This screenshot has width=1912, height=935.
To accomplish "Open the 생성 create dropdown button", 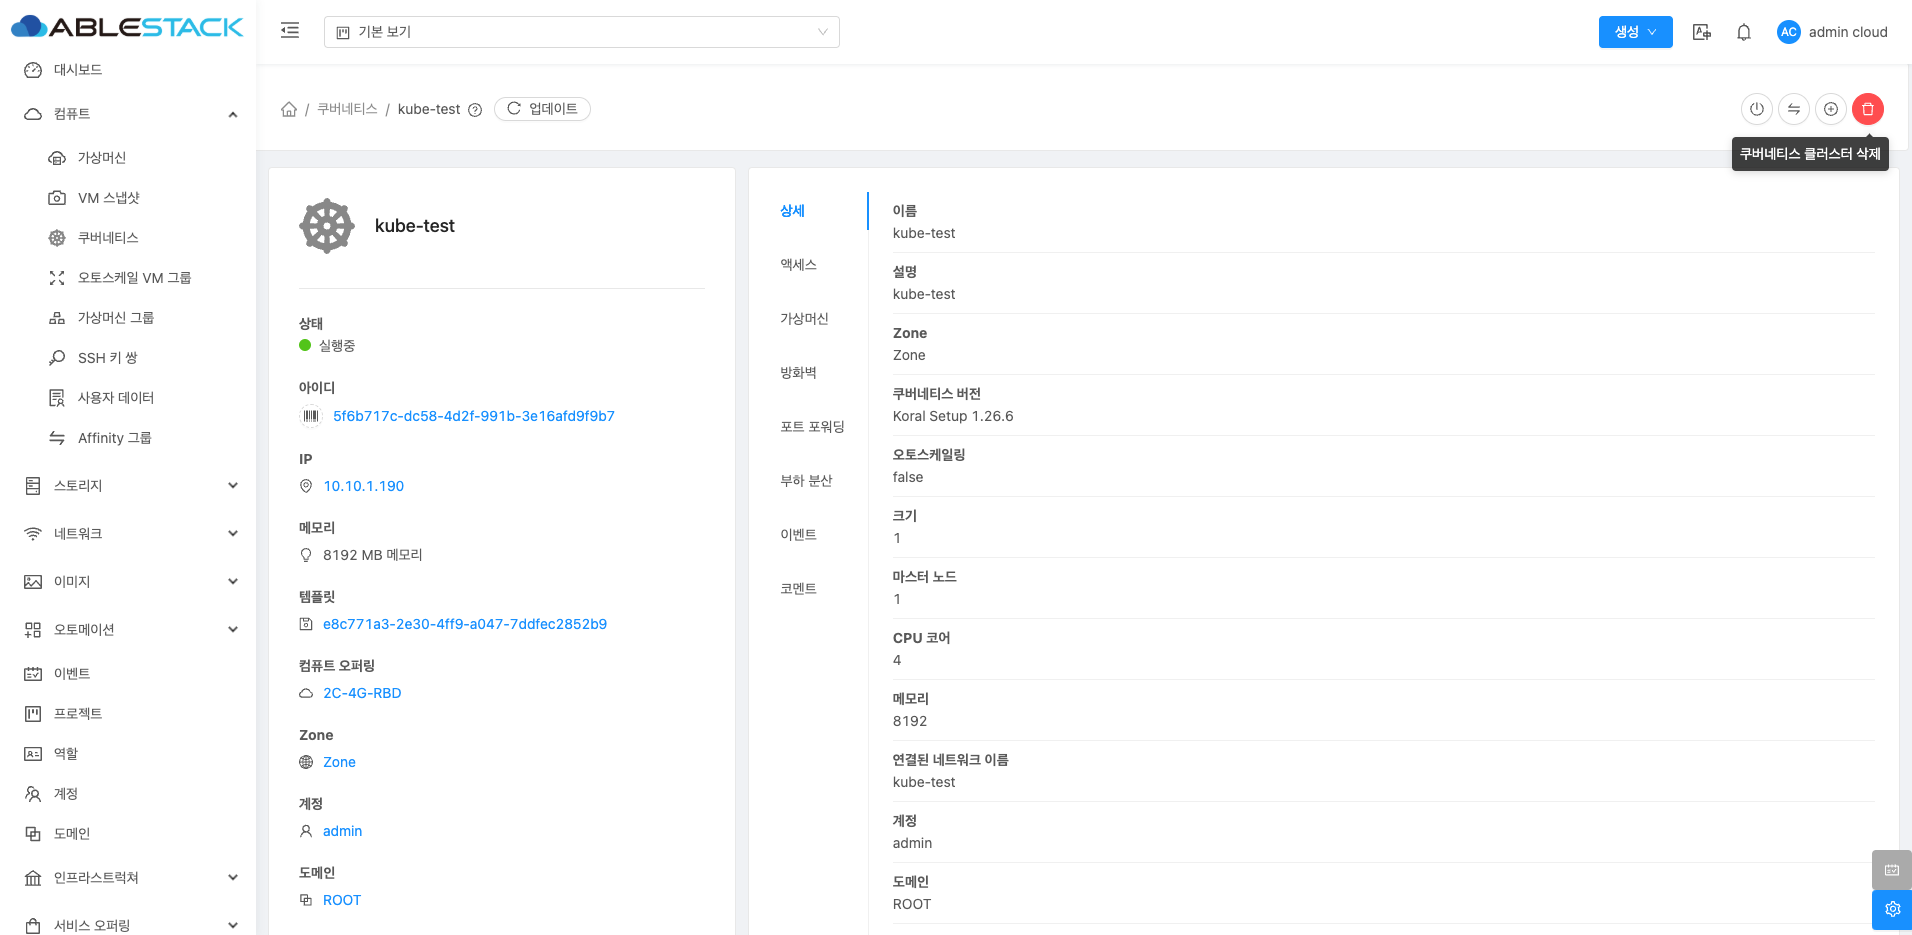I will point(1635,32).
